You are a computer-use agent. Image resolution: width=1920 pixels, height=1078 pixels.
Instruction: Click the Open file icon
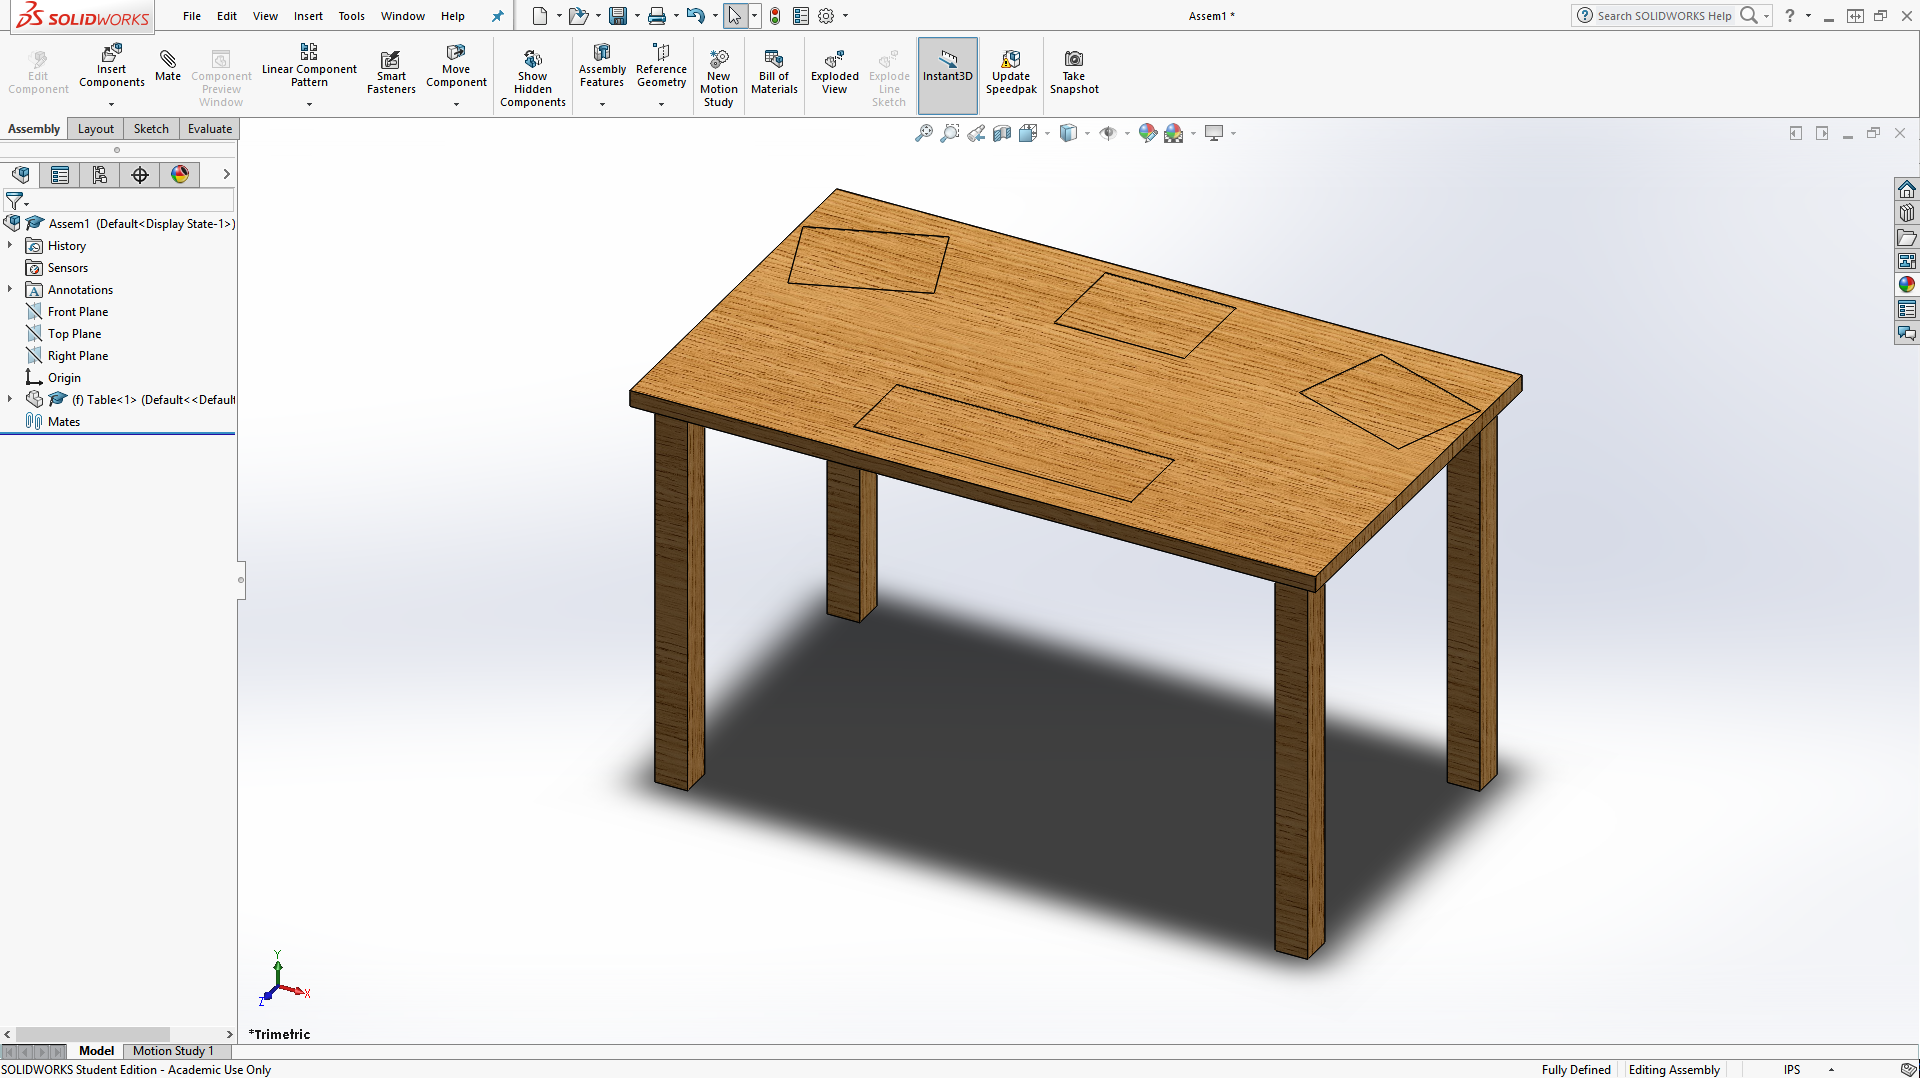[578, 16]
